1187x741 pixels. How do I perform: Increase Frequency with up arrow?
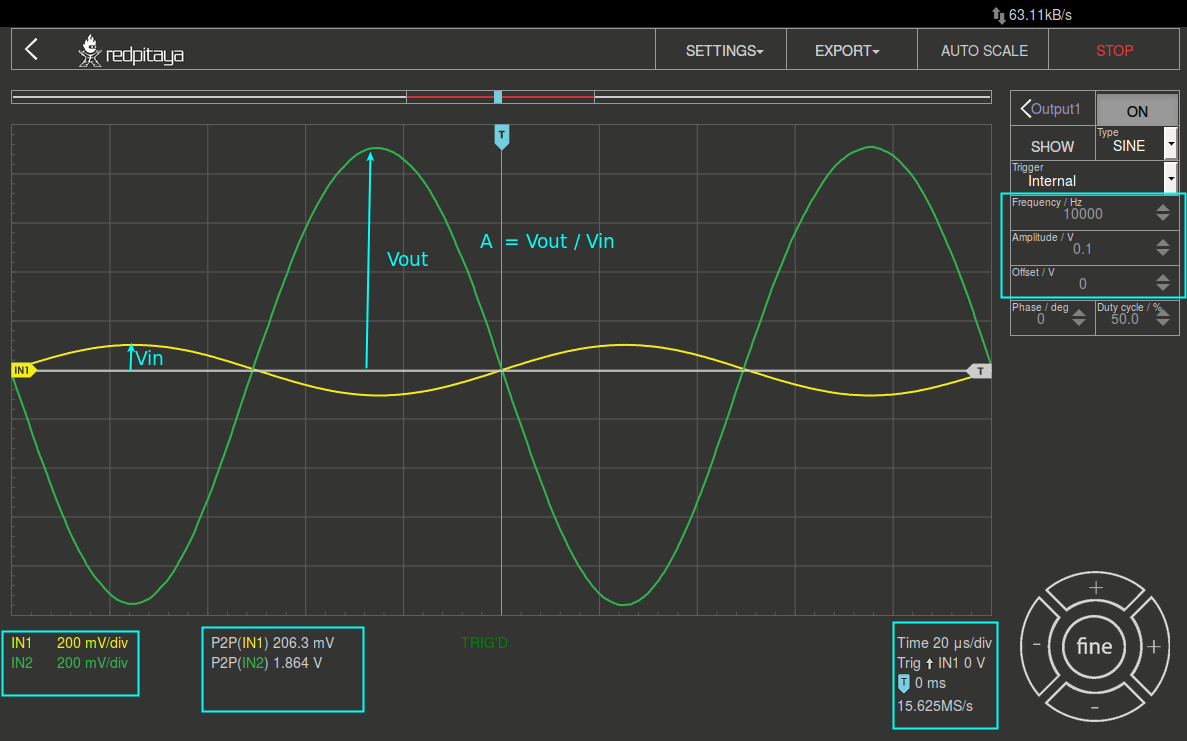click(1163, 207)
